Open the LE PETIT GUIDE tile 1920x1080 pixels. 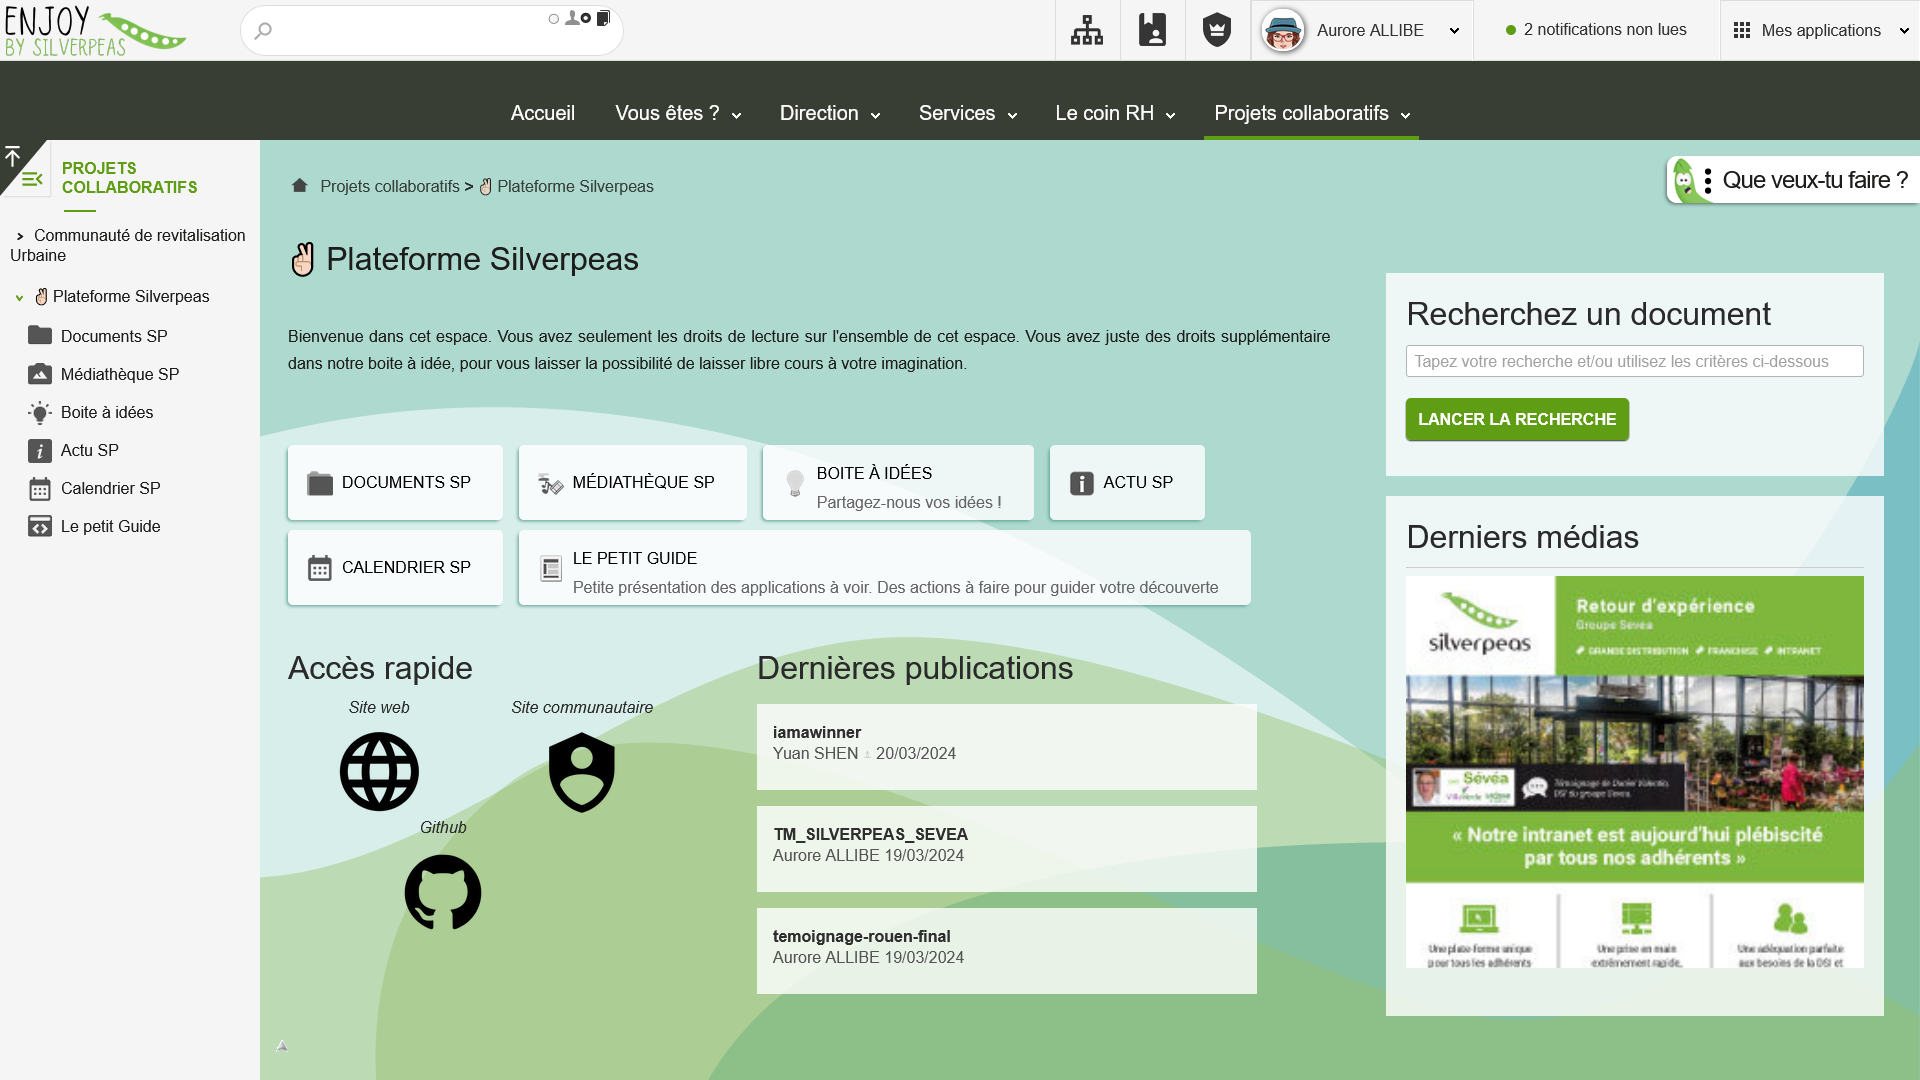point(884,567)
